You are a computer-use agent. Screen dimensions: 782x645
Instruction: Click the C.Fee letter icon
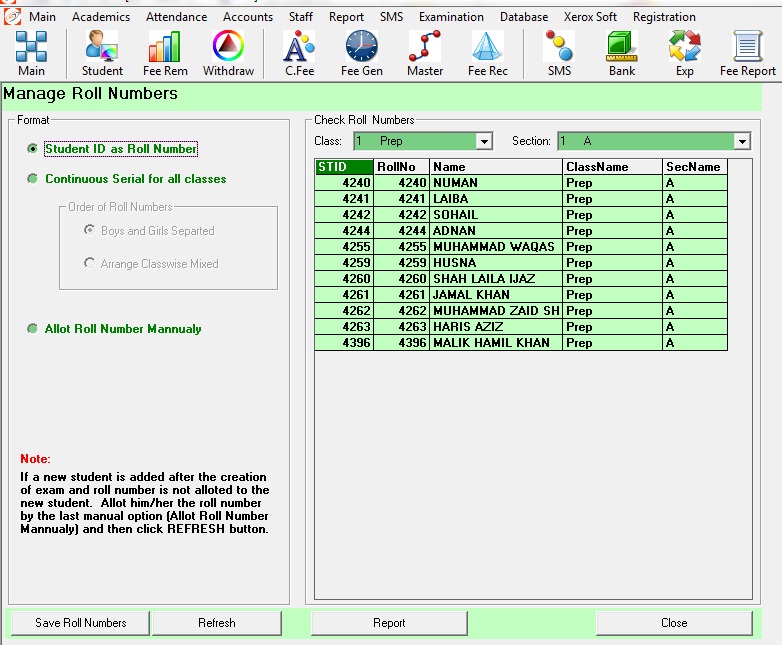tap(299, 52)
